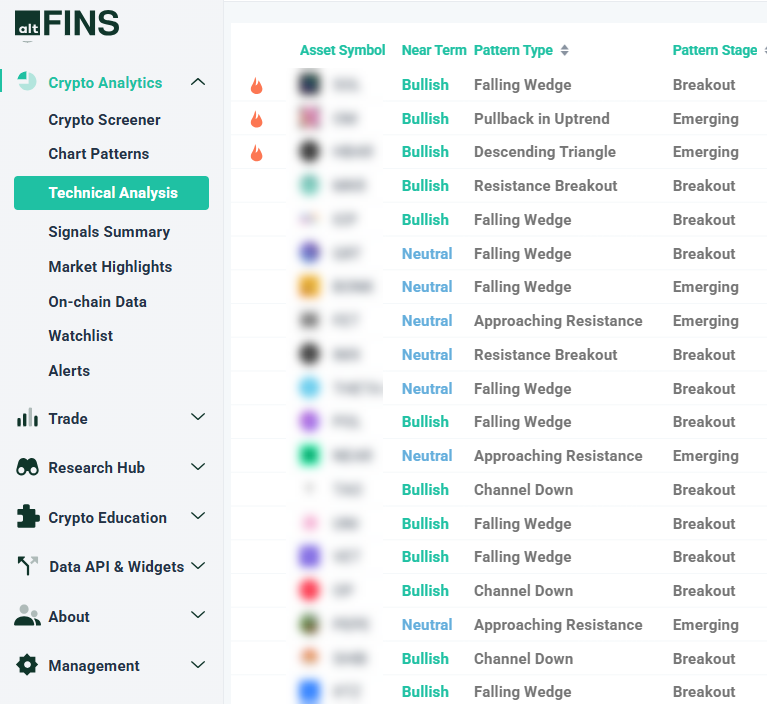This screenshot has height=704, width=767.
Task: Collapse the Crypto Analytics section chevron
Action: click(x=198, y=82)
